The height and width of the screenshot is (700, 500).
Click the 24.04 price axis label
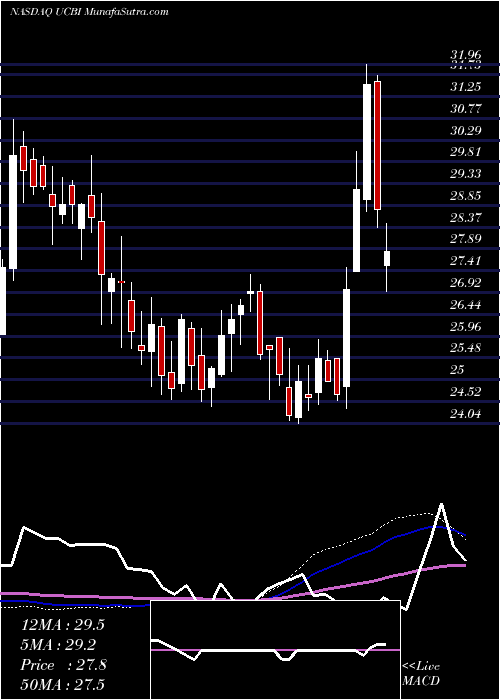click(x=466, y=413)
